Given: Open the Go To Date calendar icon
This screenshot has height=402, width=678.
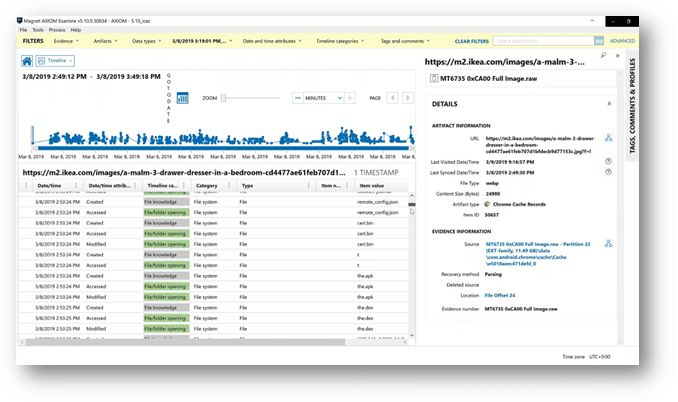Looking at the screenshot, I should tap(182, 98).
